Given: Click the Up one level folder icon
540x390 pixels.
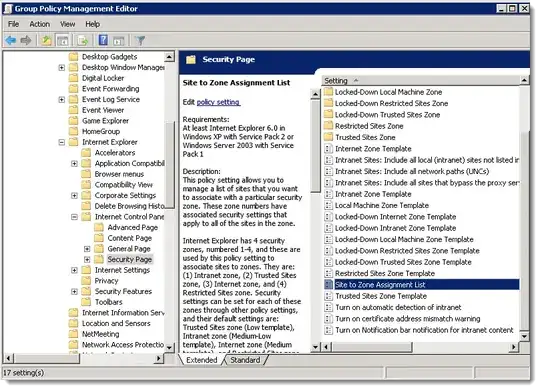Looking at the screenshot, I should (x=46, y=40).
